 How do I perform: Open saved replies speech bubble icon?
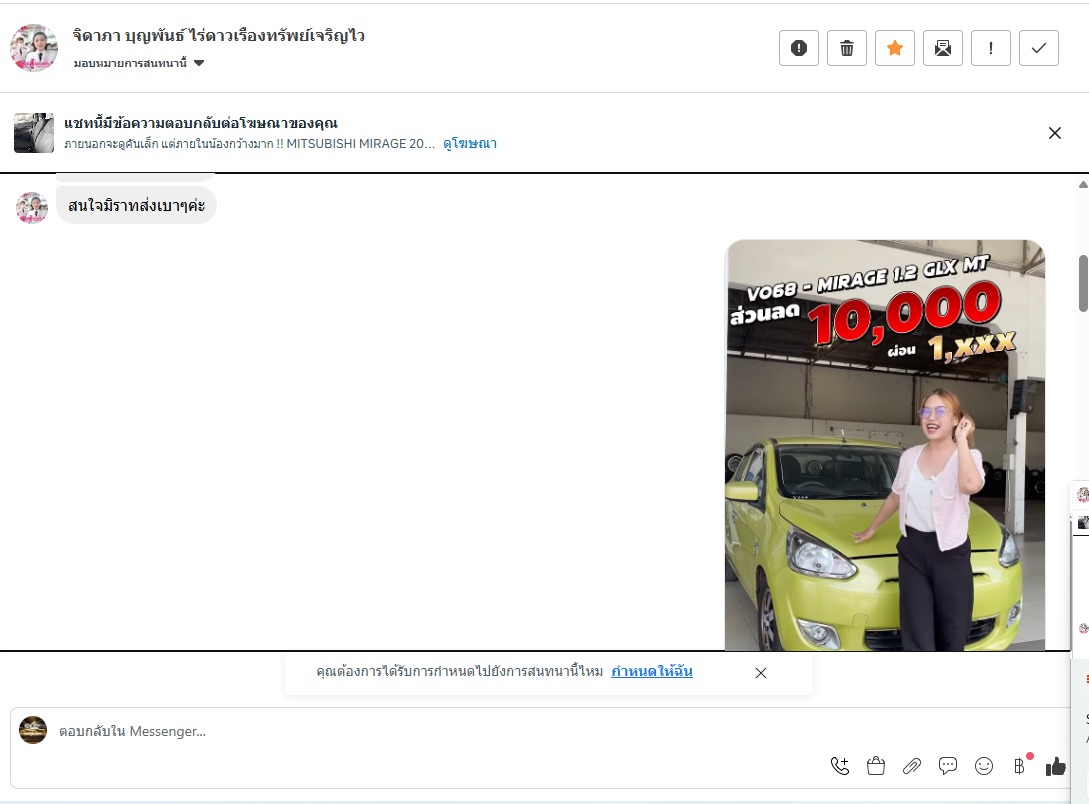pyautogui.click(x=948, y=766)
